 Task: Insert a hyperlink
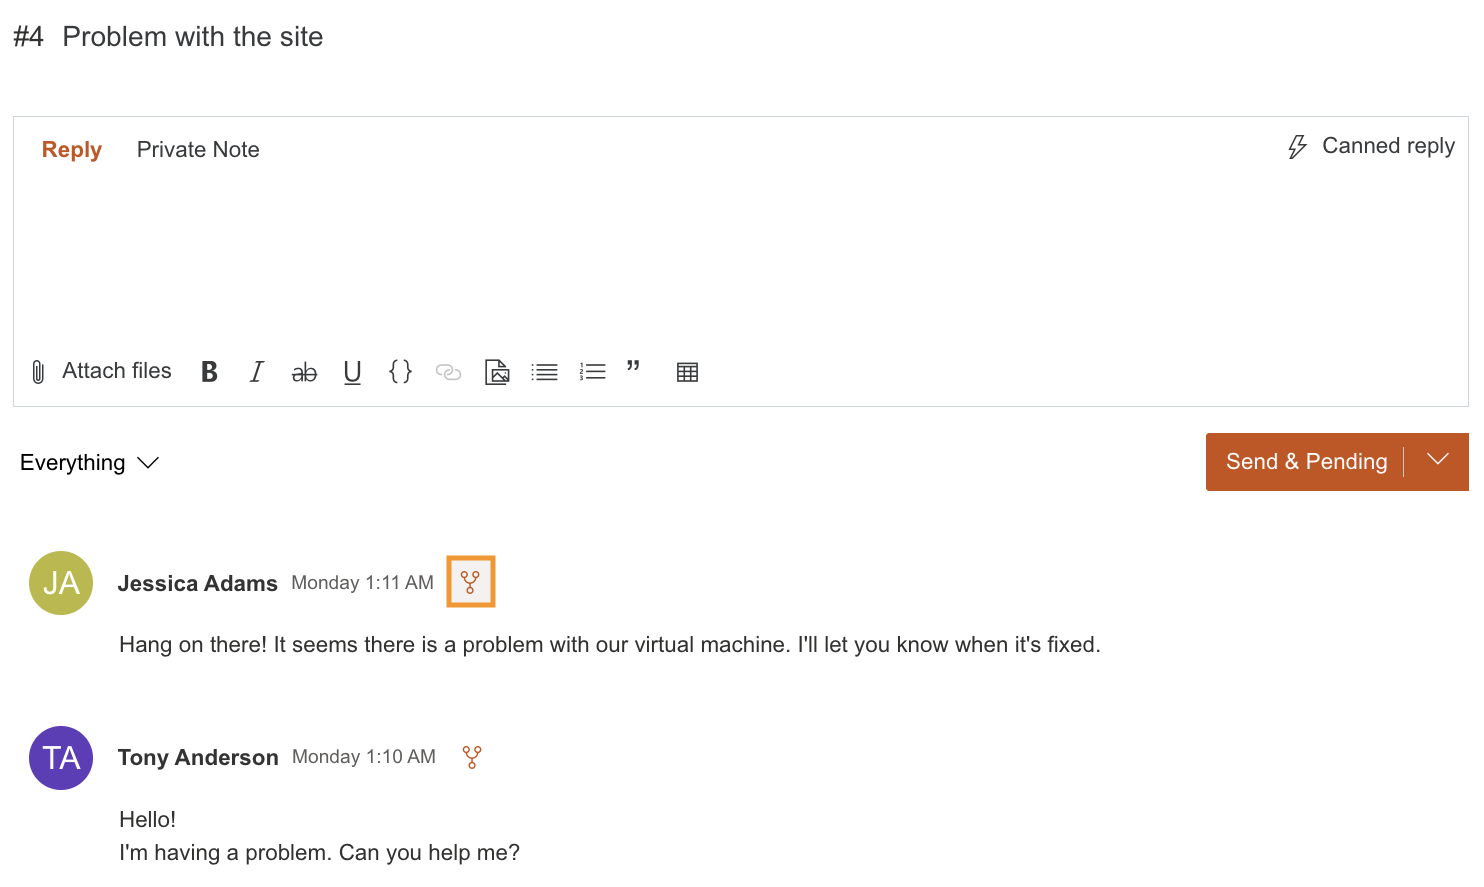(x=448, y=372)
